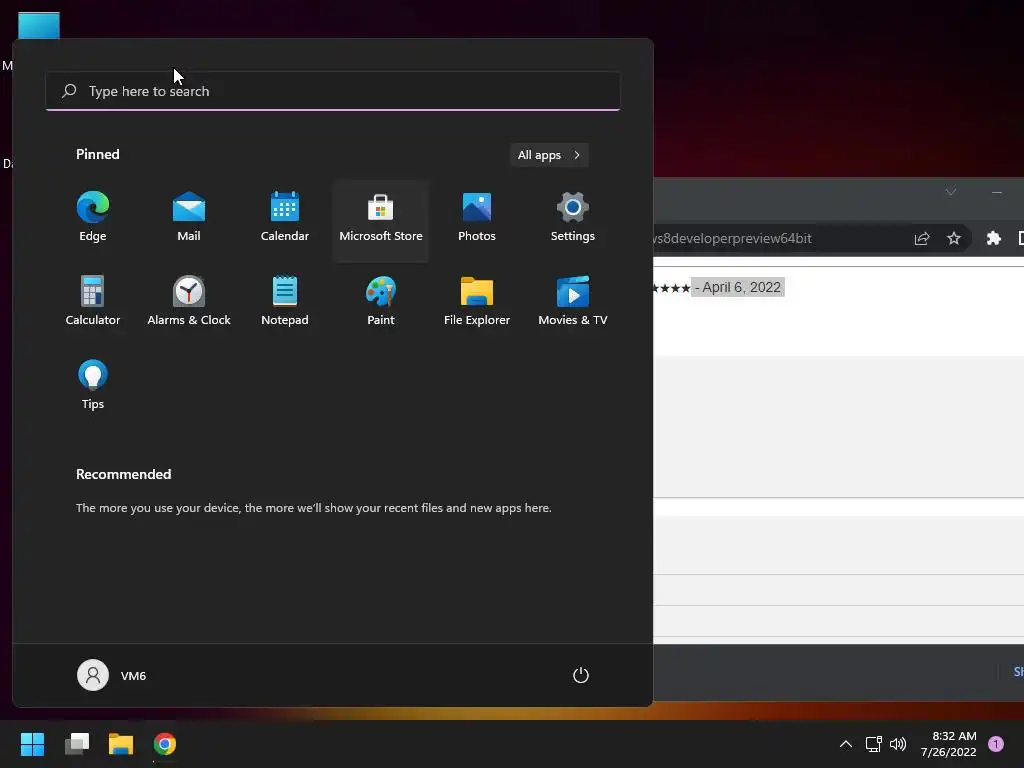Click the Recommended section heading
This screenshot has width=1024, height=768.
123,474
